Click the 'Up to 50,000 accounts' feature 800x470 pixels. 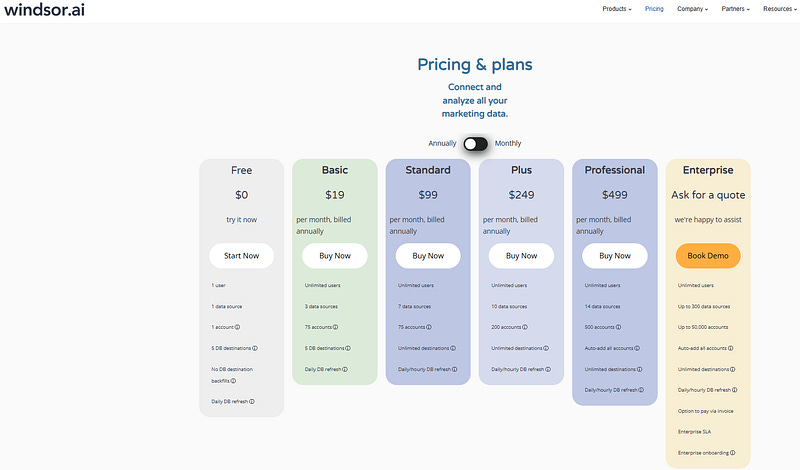(703, 327)
